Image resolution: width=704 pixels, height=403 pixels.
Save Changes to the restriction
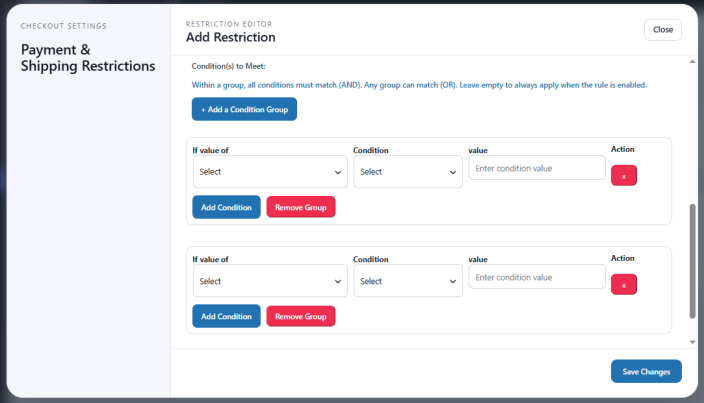tap(646, 371)
